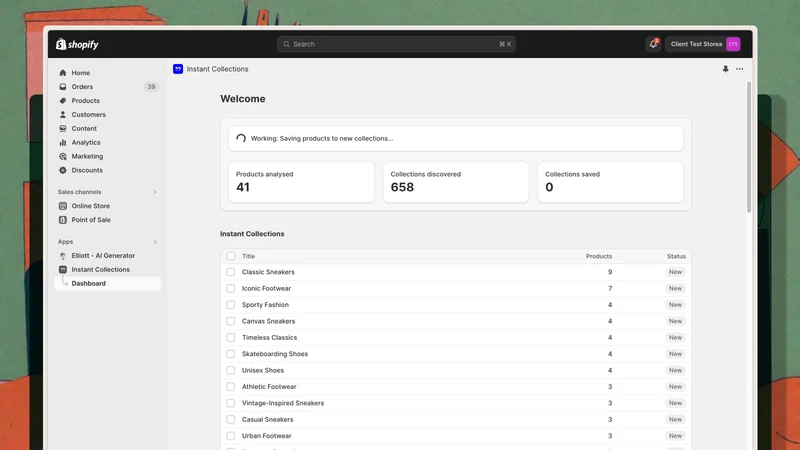
Task: Check the Canvas Sneakers row checkbox
Action: click(x=231, y=321)
